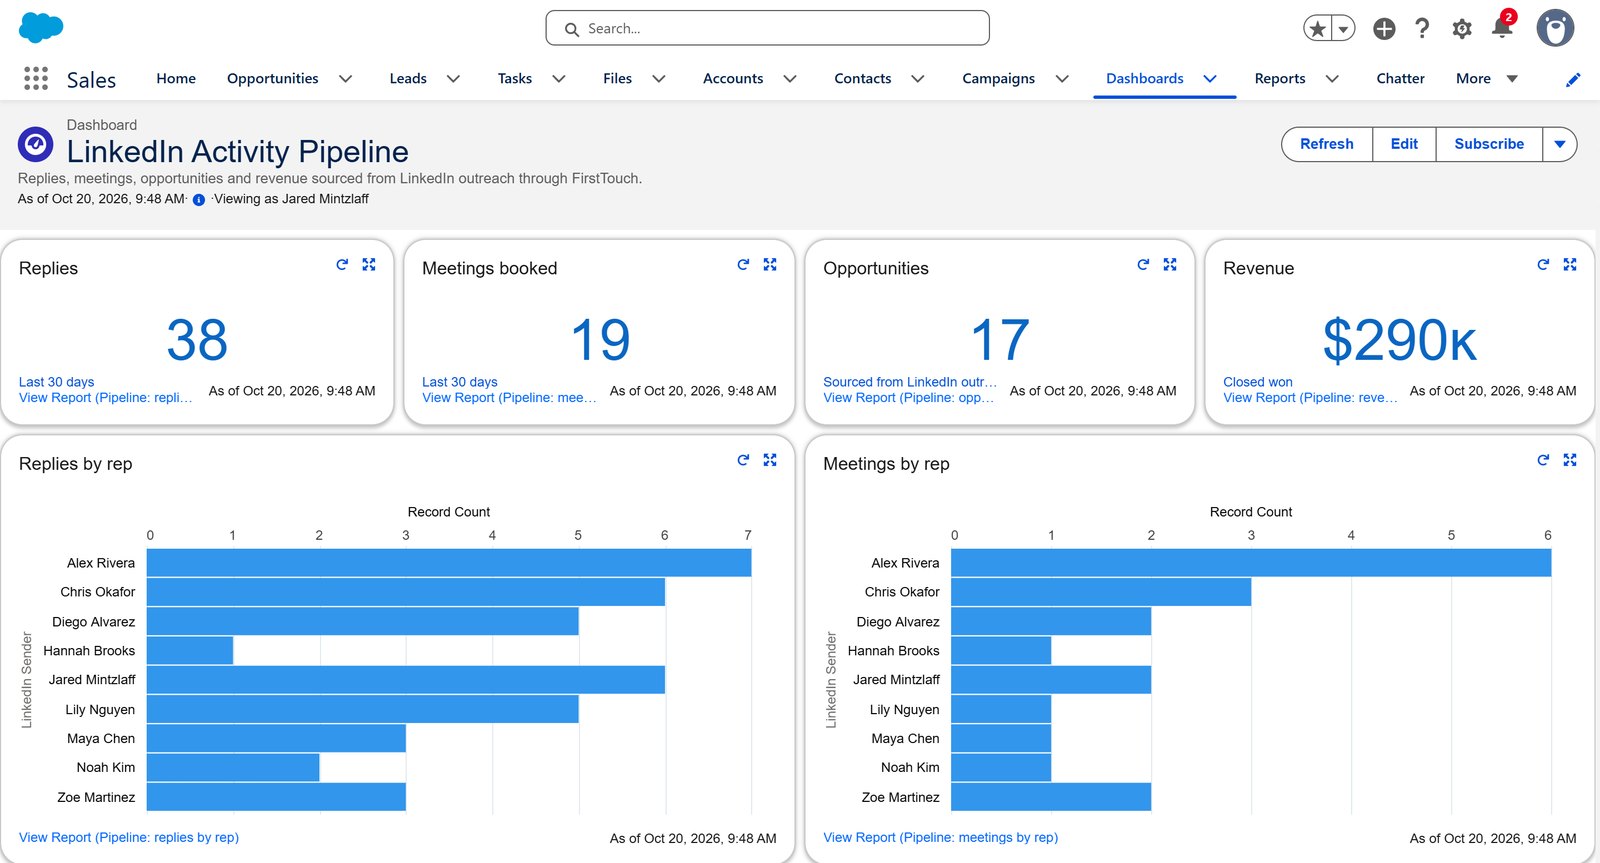Expand the Replies by rep chart
This screenshot has height=863, width=1600.
tap(770, 460)
